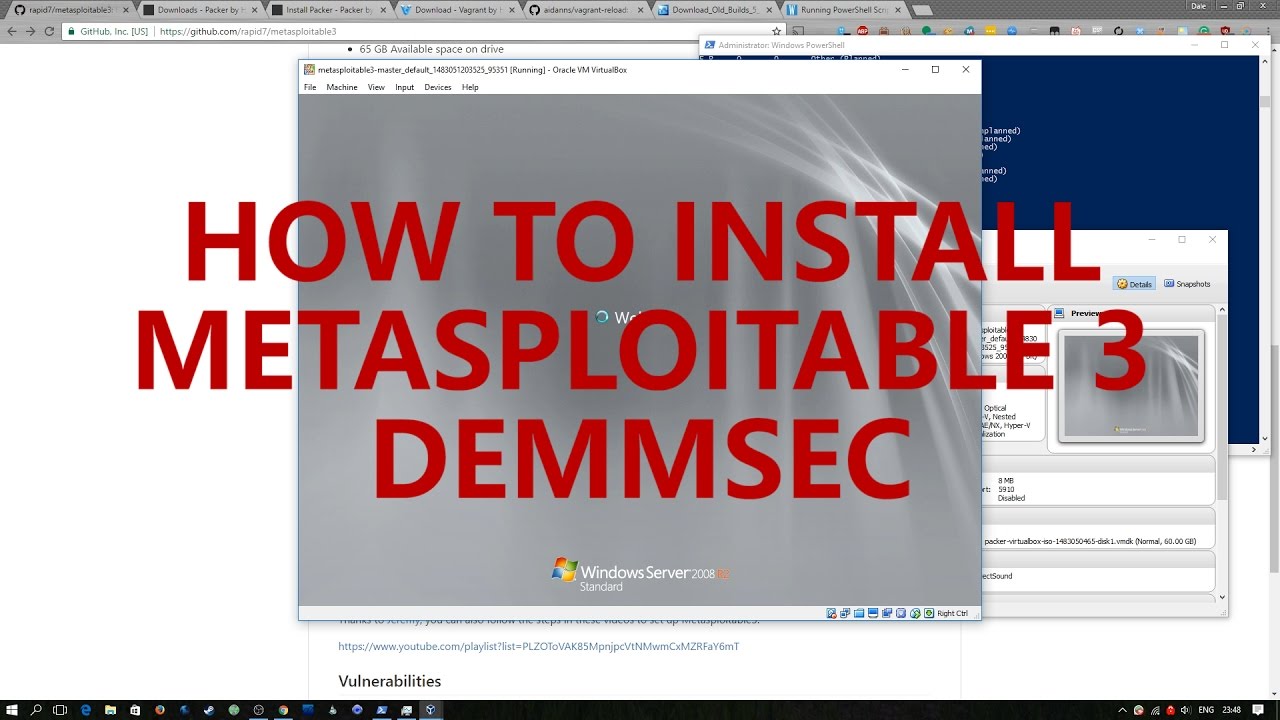Click the VM preview thumbnail in VirtualBox Manager
The image size is (1280, 720).
pyautogui.click(x=1131, y=385)
